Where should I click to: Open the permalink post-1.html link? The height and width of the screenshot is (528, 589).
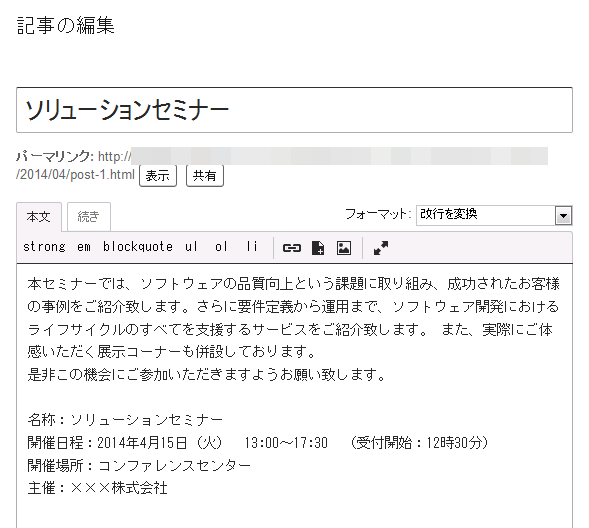(75, 175)
